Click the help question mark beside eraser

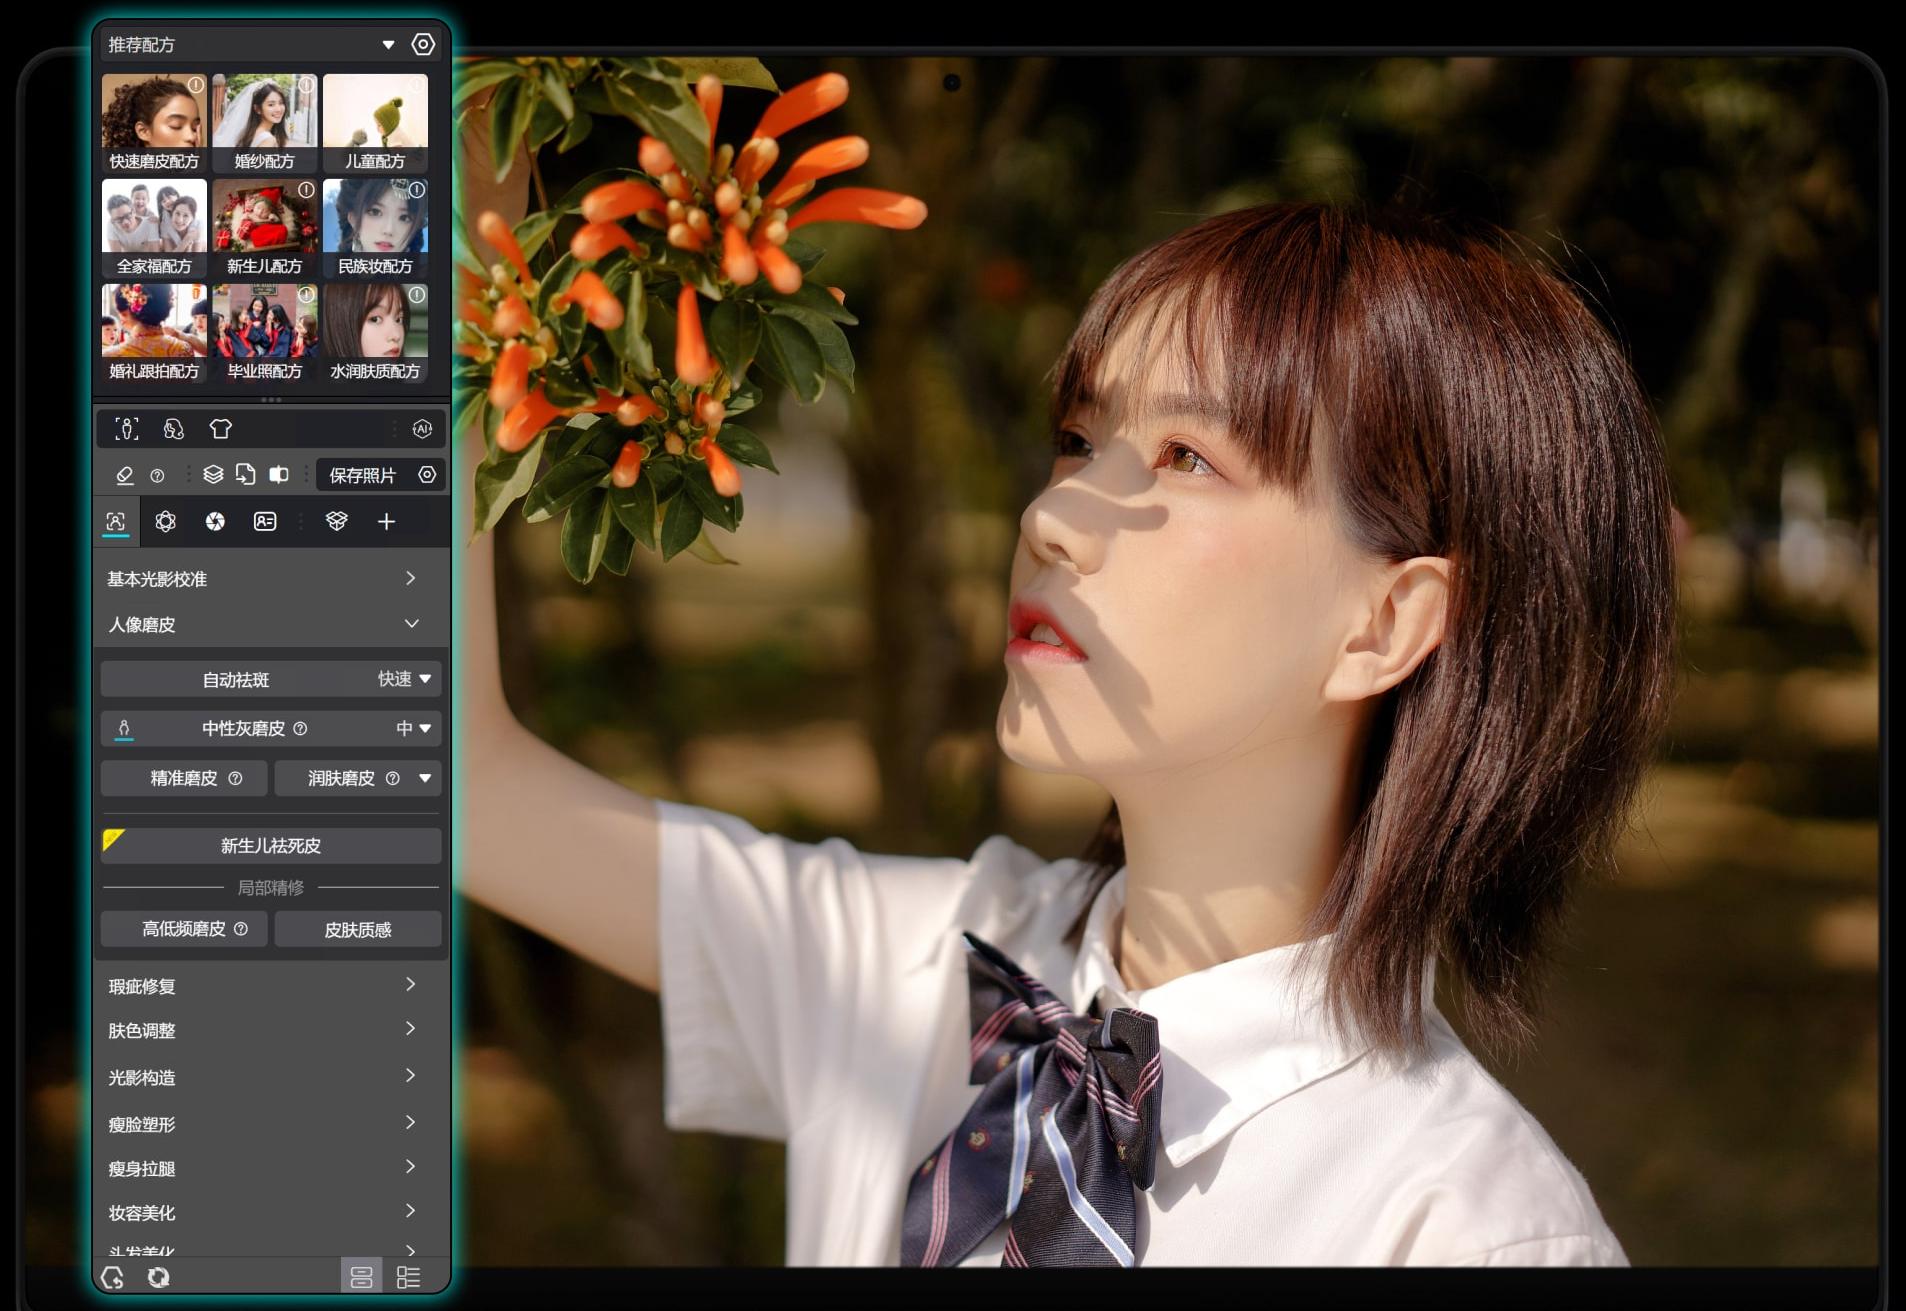point(157,476)
